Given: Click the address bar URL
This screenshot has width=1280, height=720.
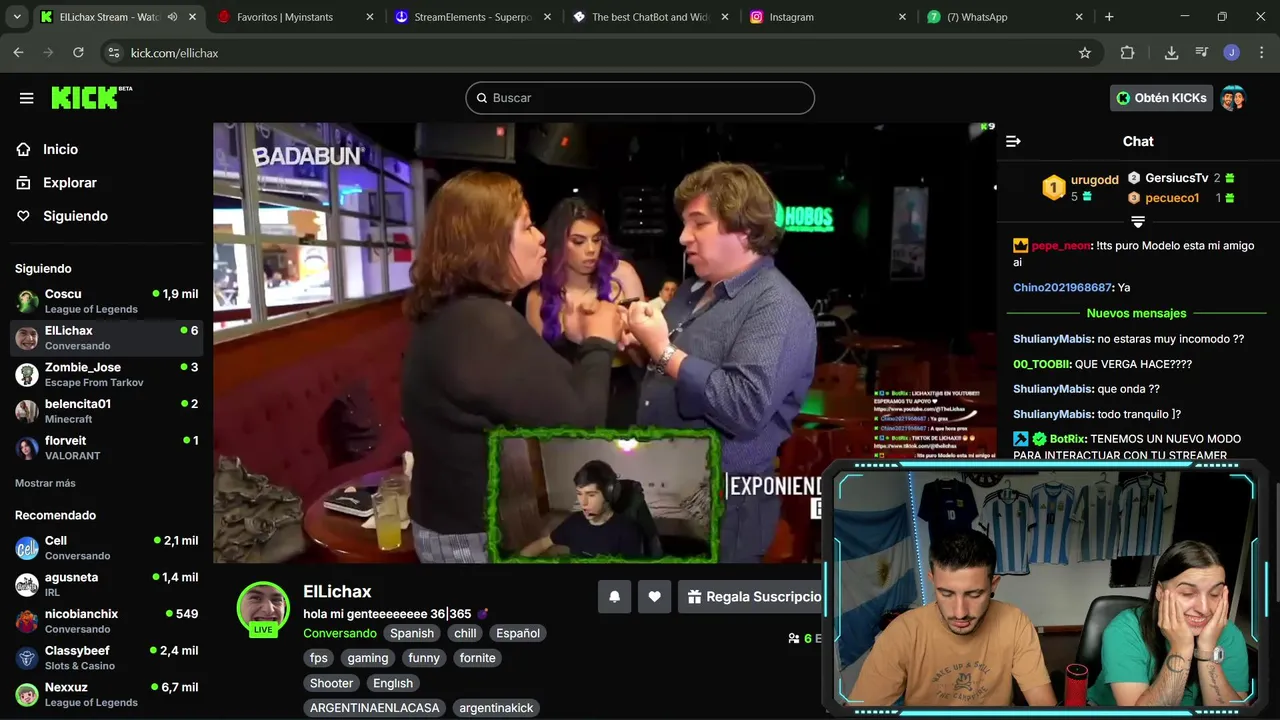Looking at the screenshot, I should click(x=174, y=53).
